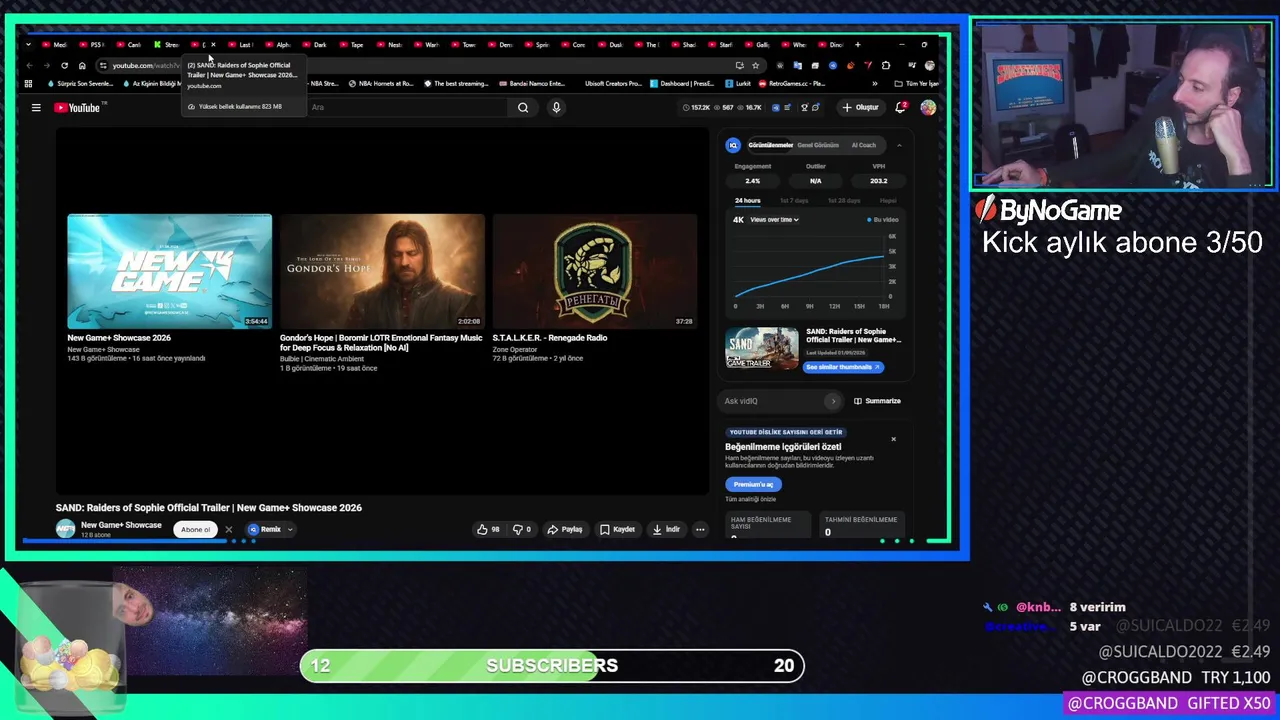Collapse the vidIQ panel chevron
The image size is (1280, 720).
point(898,146)
